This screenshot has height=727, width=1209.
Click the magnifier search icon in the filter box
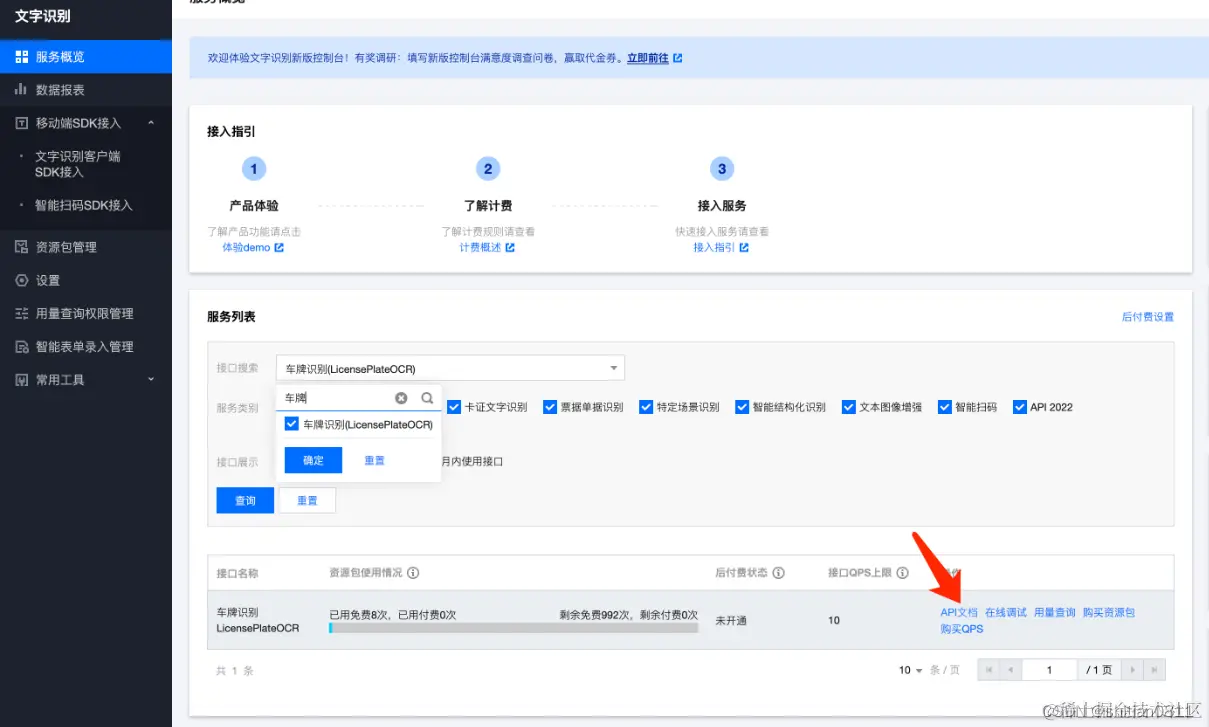[425, 398]
